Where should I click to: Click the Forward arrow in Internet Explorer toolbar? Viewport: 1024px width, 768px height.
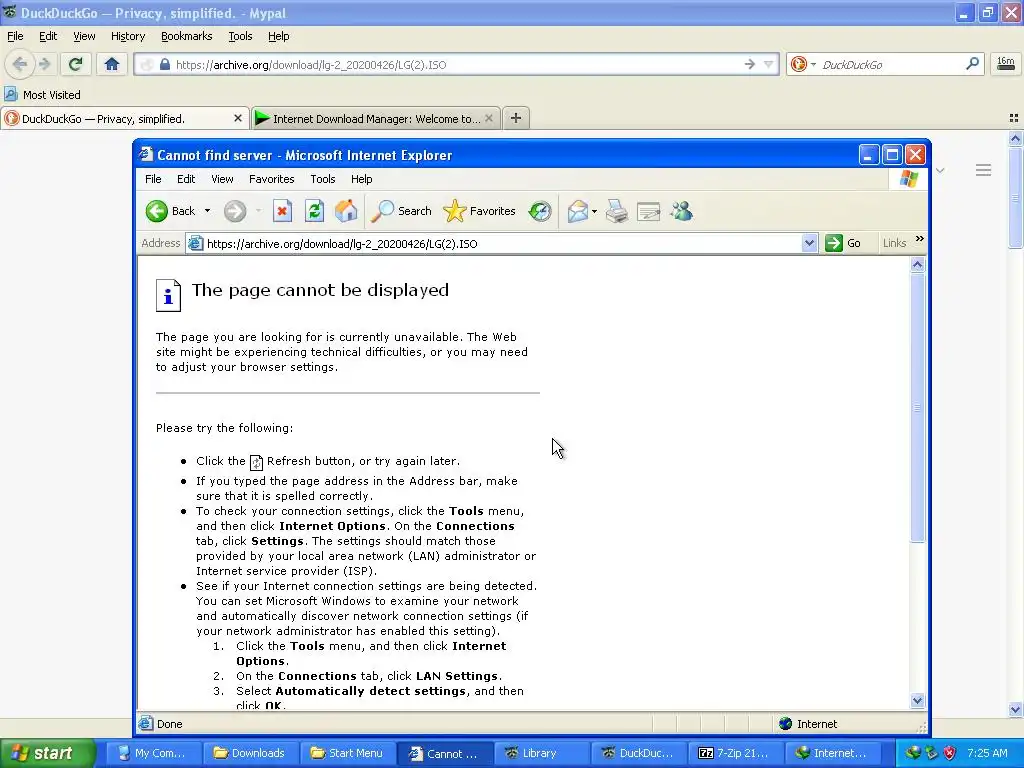pos(234,211)
